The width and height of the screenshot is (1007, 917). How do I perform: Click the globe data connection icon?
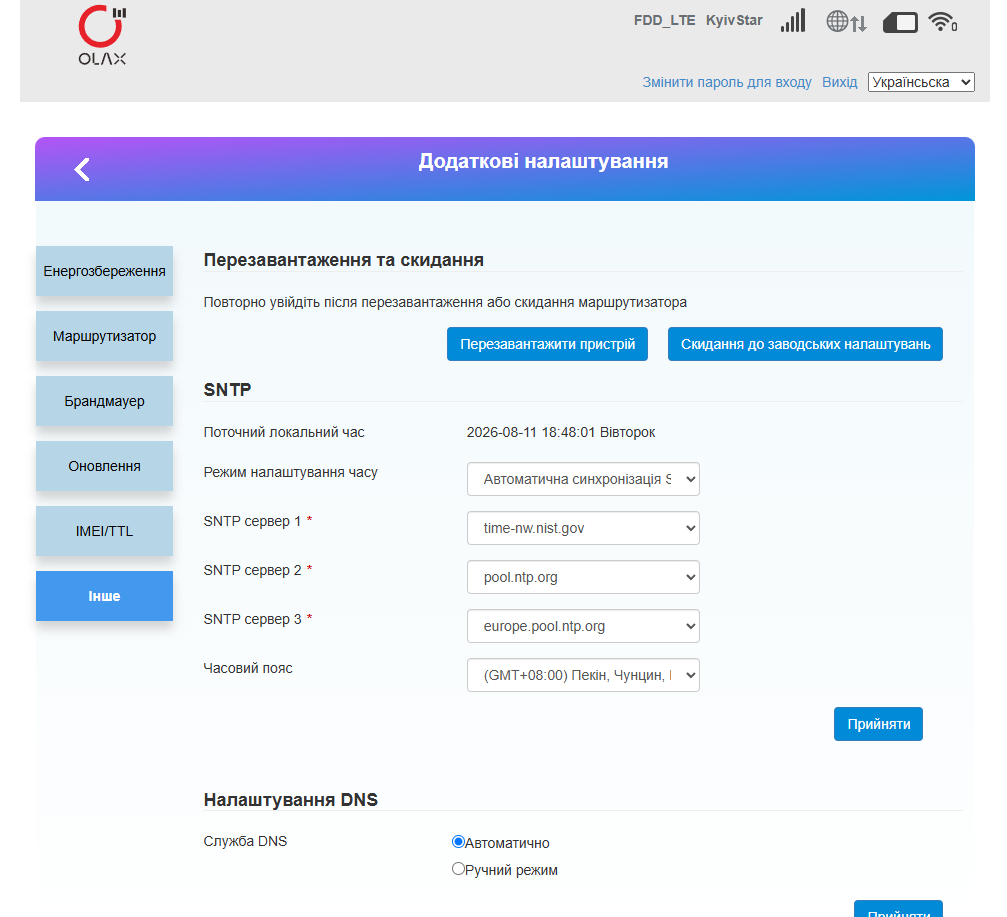point(846,22)
